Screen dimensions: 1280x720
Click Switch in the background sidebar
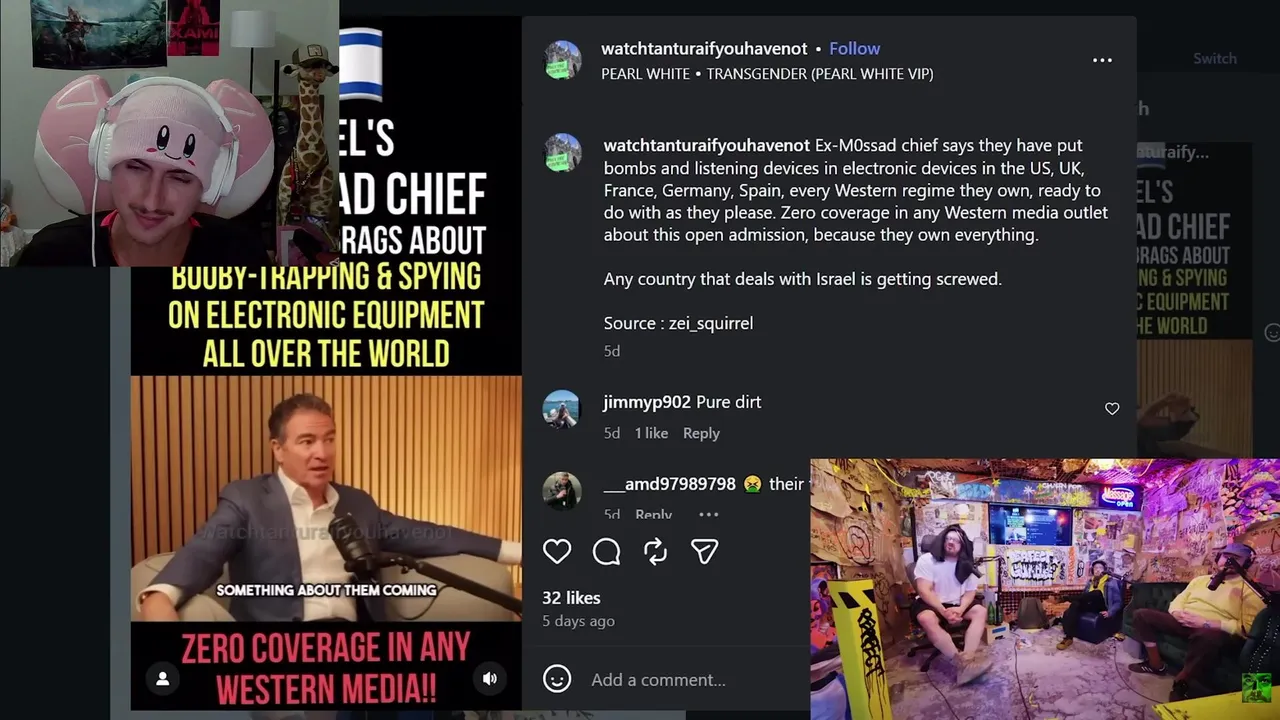[x=1215, y=58]
